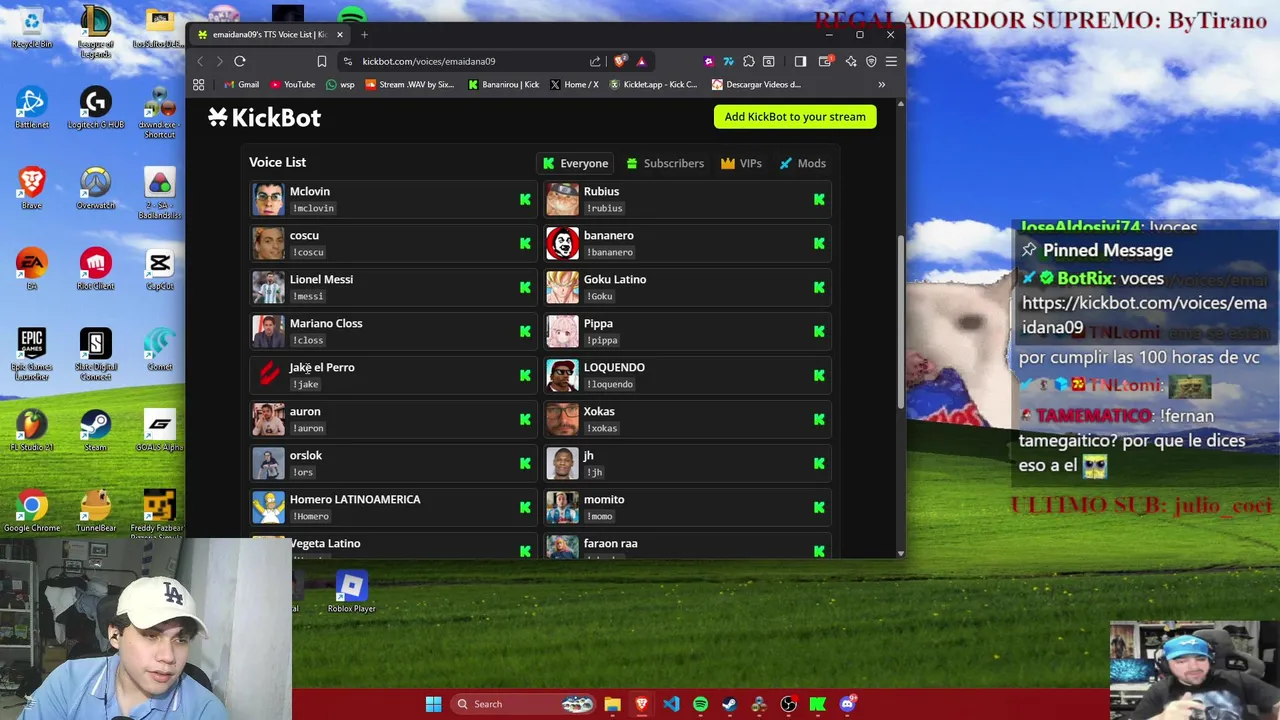1280x720 pixels.
Task: Click the green Kick icon on Pippa row
Action: 819,331
